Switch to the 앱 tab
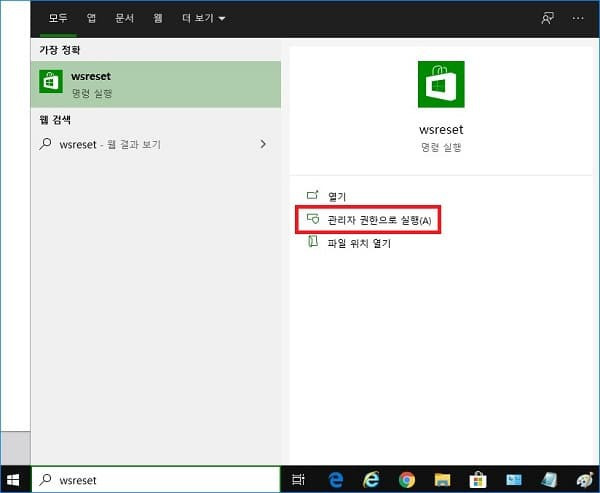The height and width of the screenshot is (493, 600). (91, 18)
